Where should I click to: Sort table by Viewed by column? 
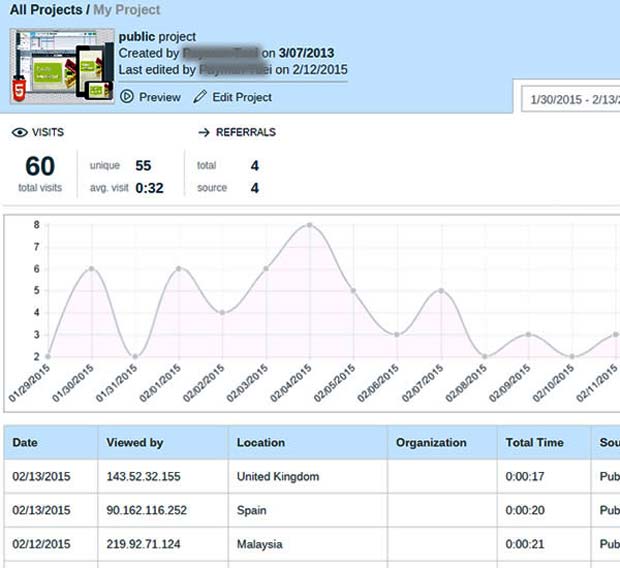point(134,442)
